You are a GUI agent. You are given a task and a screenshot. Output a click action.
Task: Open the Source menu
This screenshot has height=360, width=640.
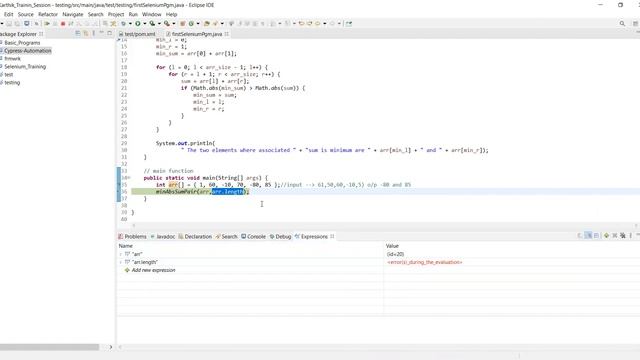coord(26,14)
